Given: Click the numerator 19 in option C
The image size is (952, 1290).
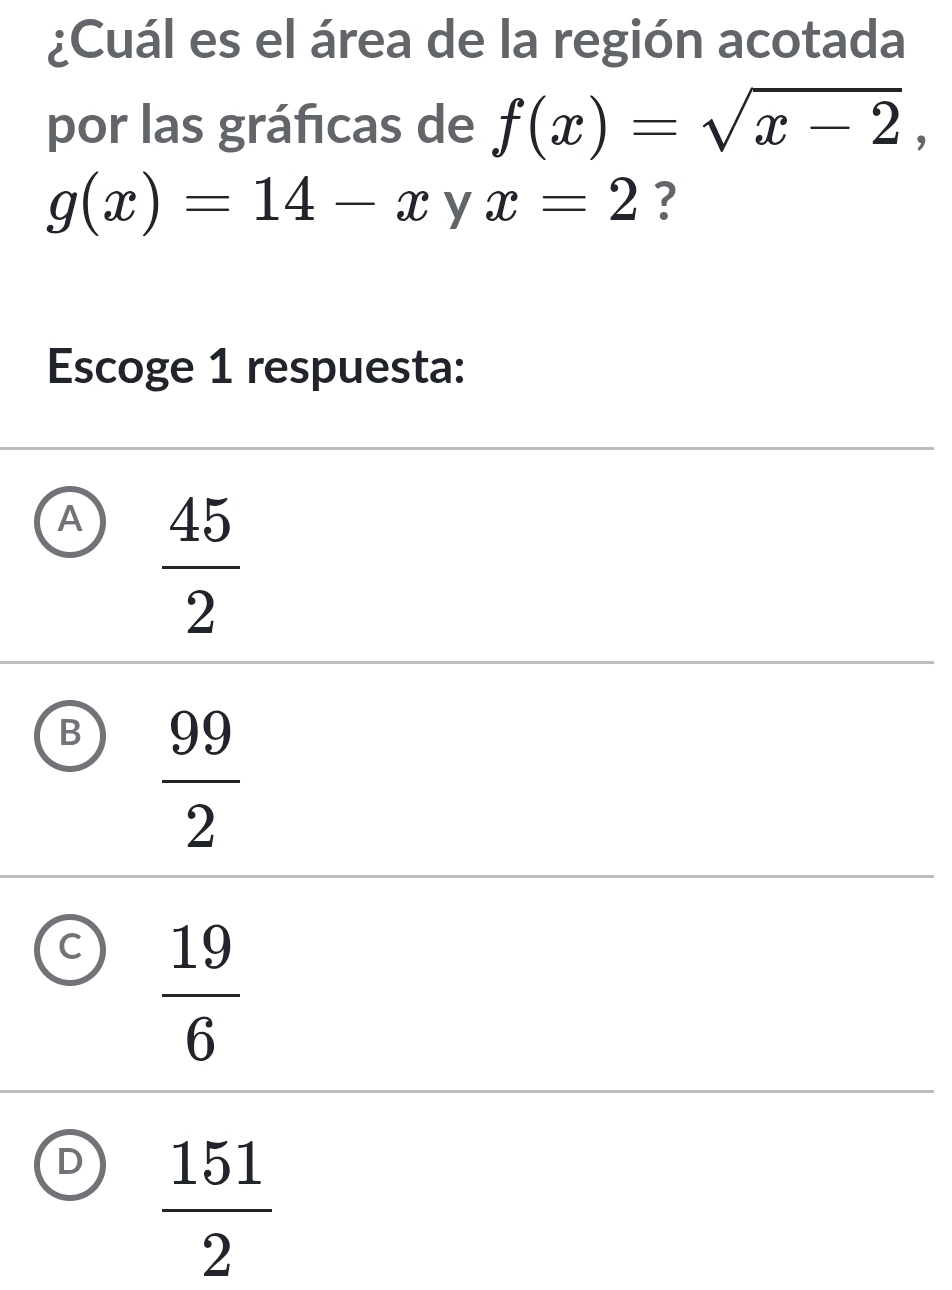Looking at the screenshot, I should [x=201, y=950].
